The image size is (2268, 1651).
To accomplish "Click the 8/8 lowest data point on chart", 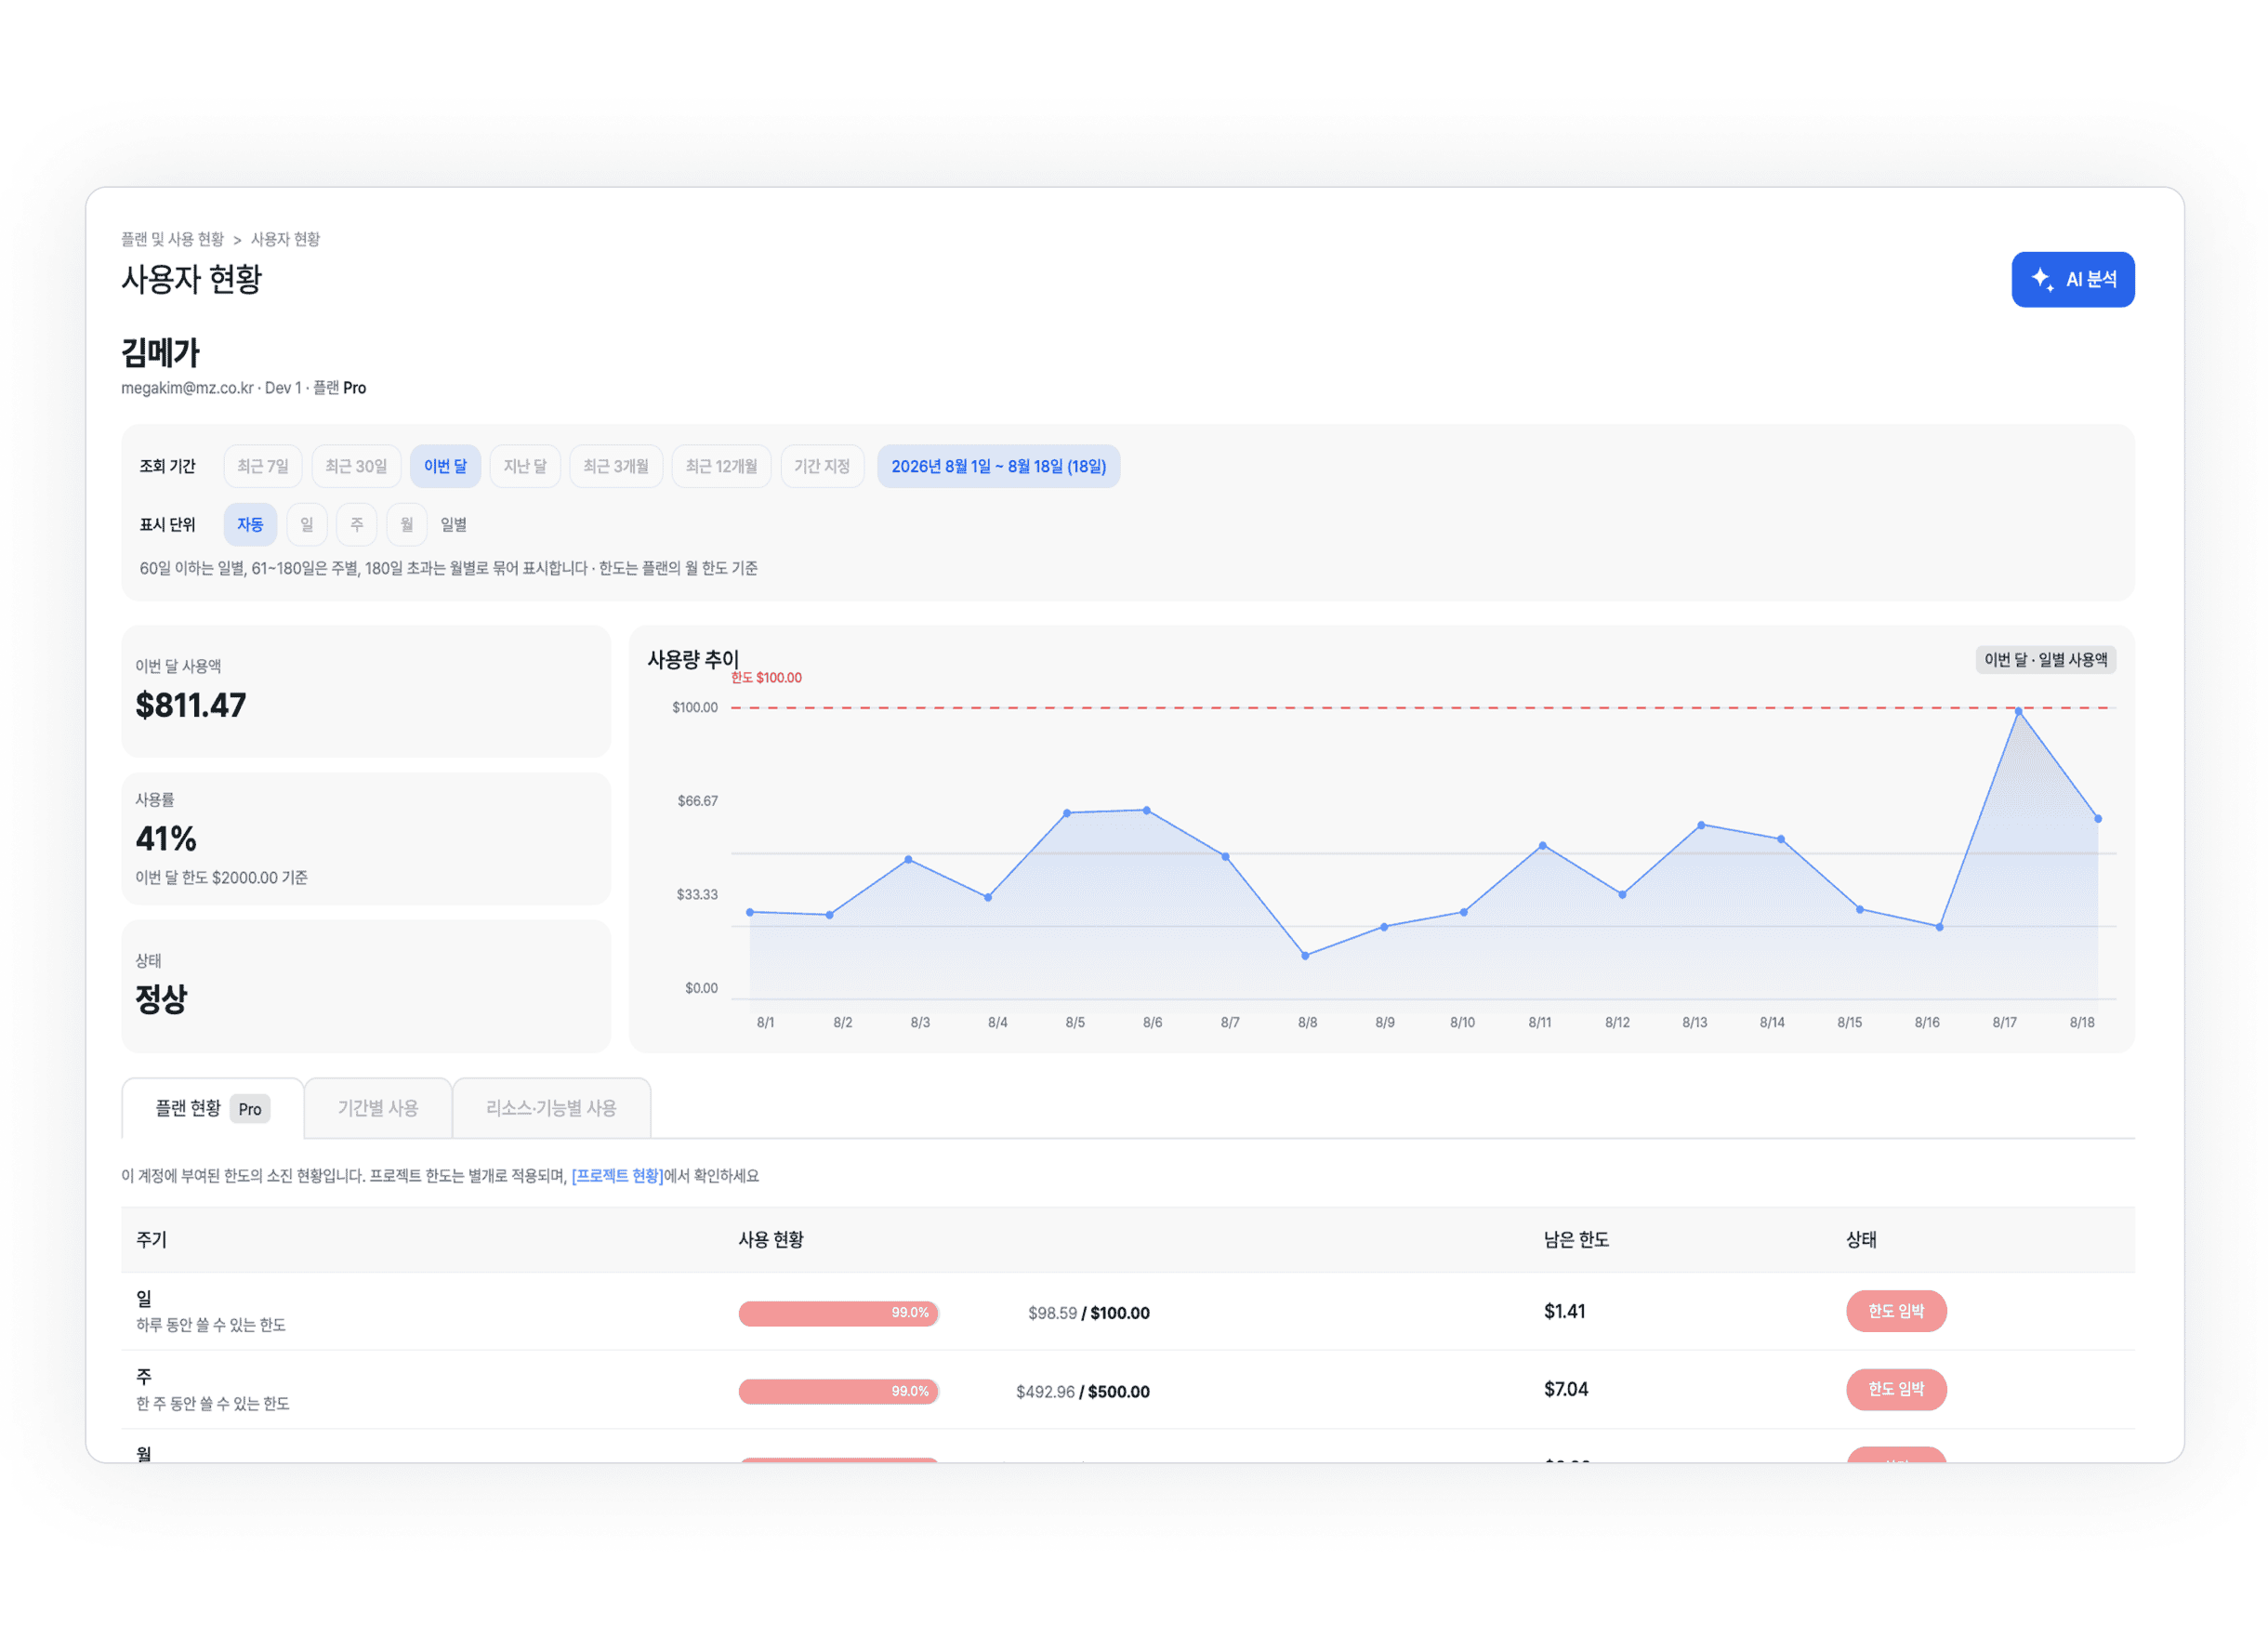I will pos(1305,956).
